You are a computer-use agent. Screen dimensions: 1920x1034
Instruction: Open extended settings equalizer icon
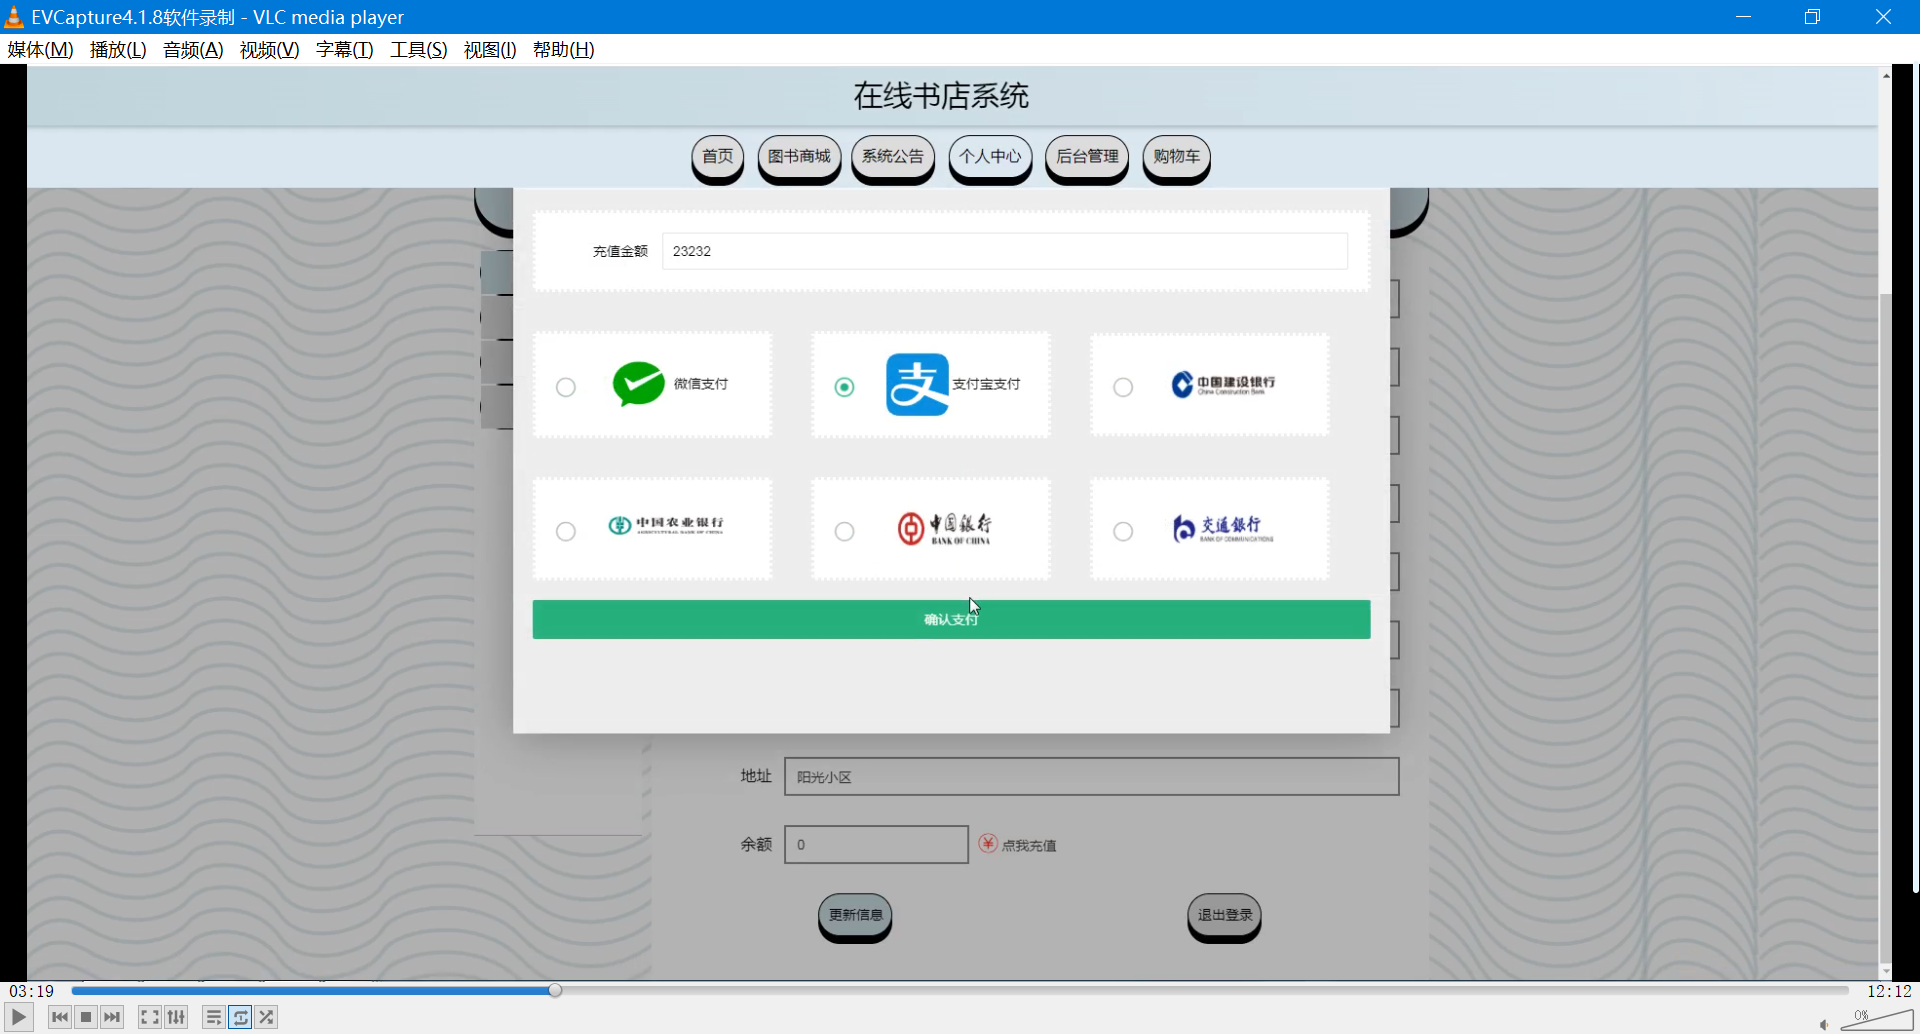176,1017
